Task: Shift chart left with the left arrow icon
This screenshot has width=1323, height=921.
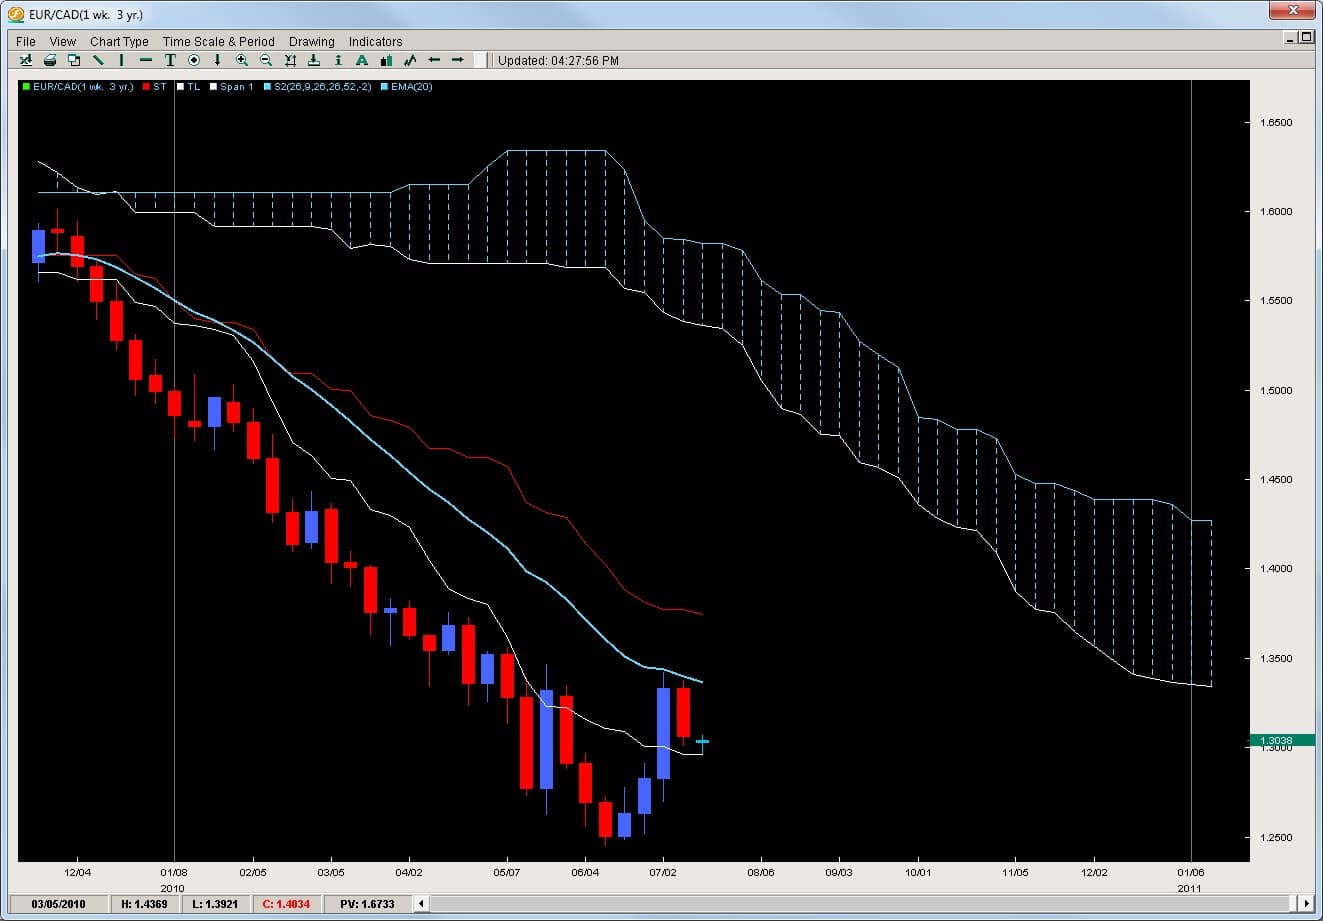Action: coord(434,60)
